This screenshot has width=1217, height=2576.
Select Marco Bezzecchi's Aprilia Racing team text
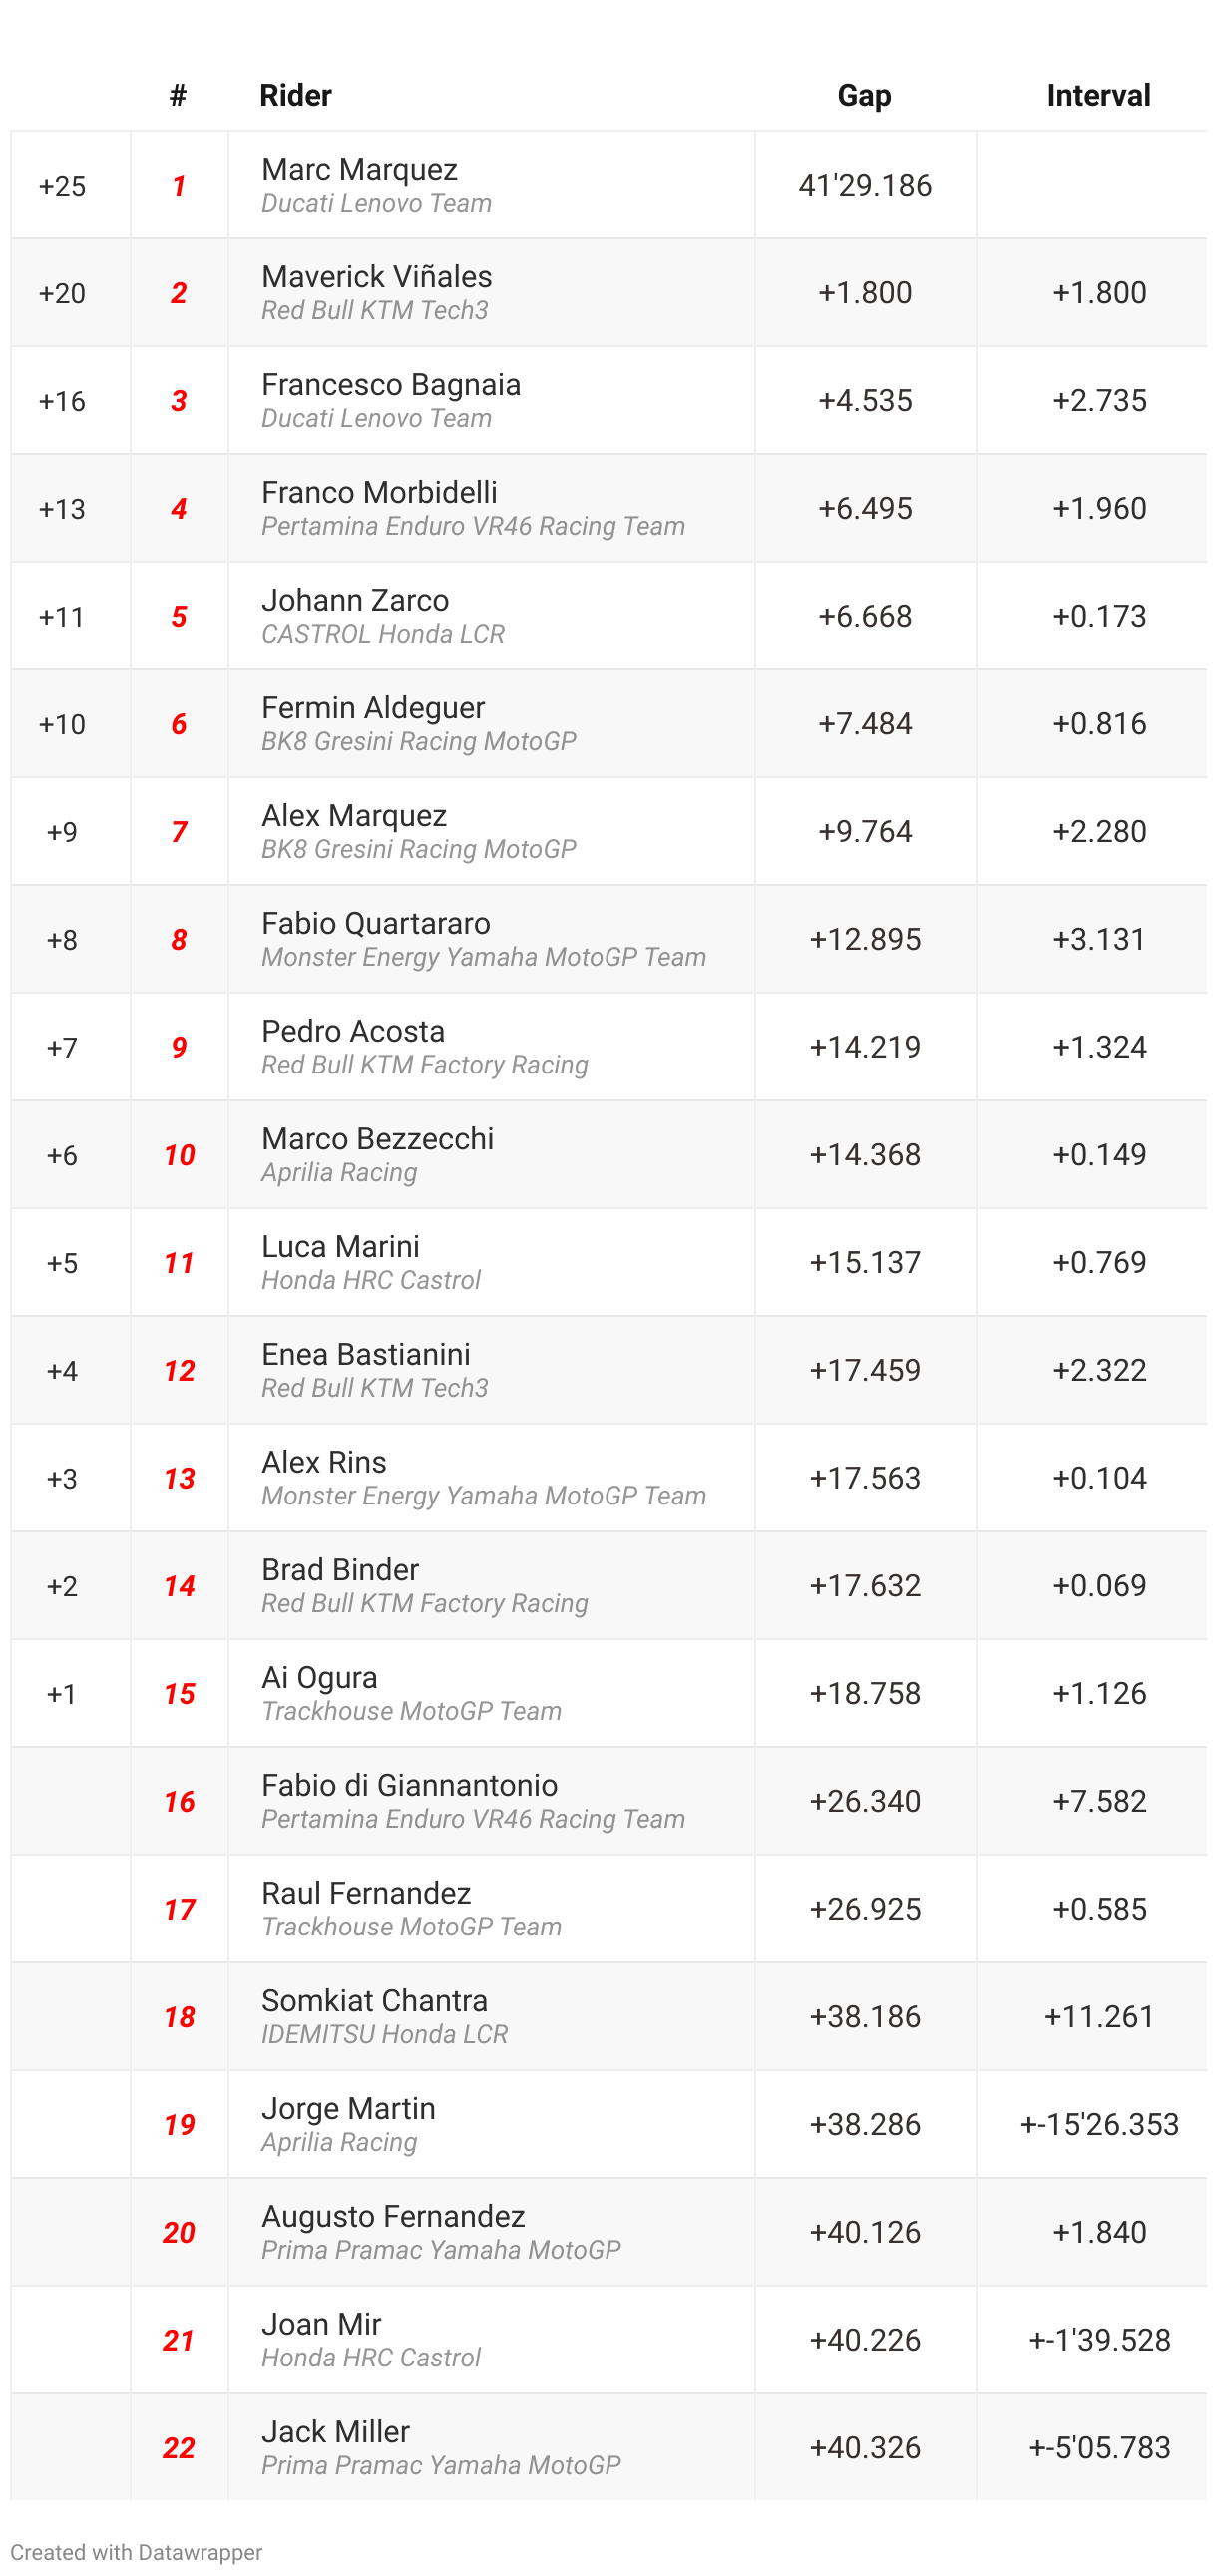pyautogui.click(x=339, y=1173)
